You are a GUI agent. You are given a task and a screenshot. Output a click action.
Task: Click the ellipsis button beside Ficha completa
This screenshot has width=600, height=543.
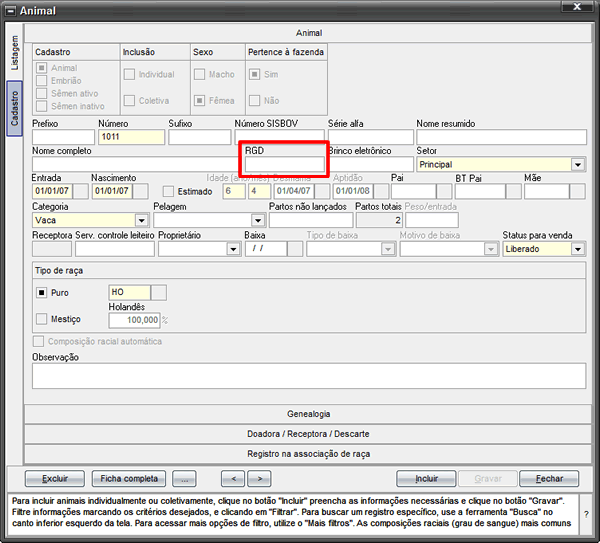click(184, 478)
